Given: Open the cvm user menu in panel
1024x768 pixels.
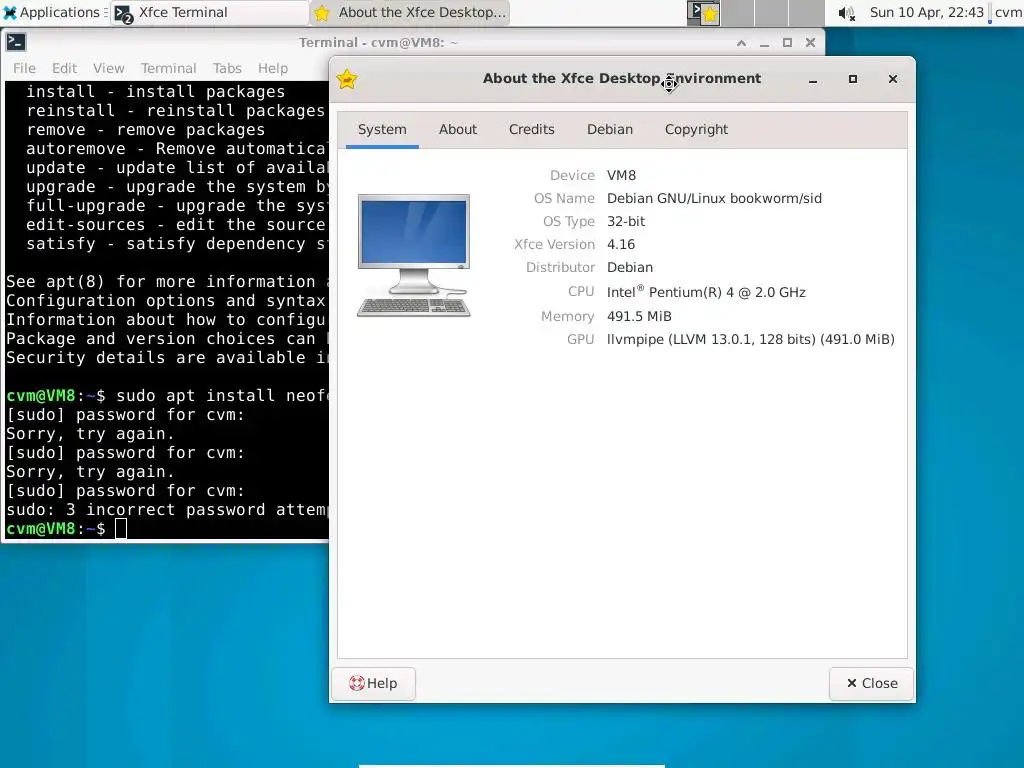Looking at the screenshot, I should tap(1008, 12).
